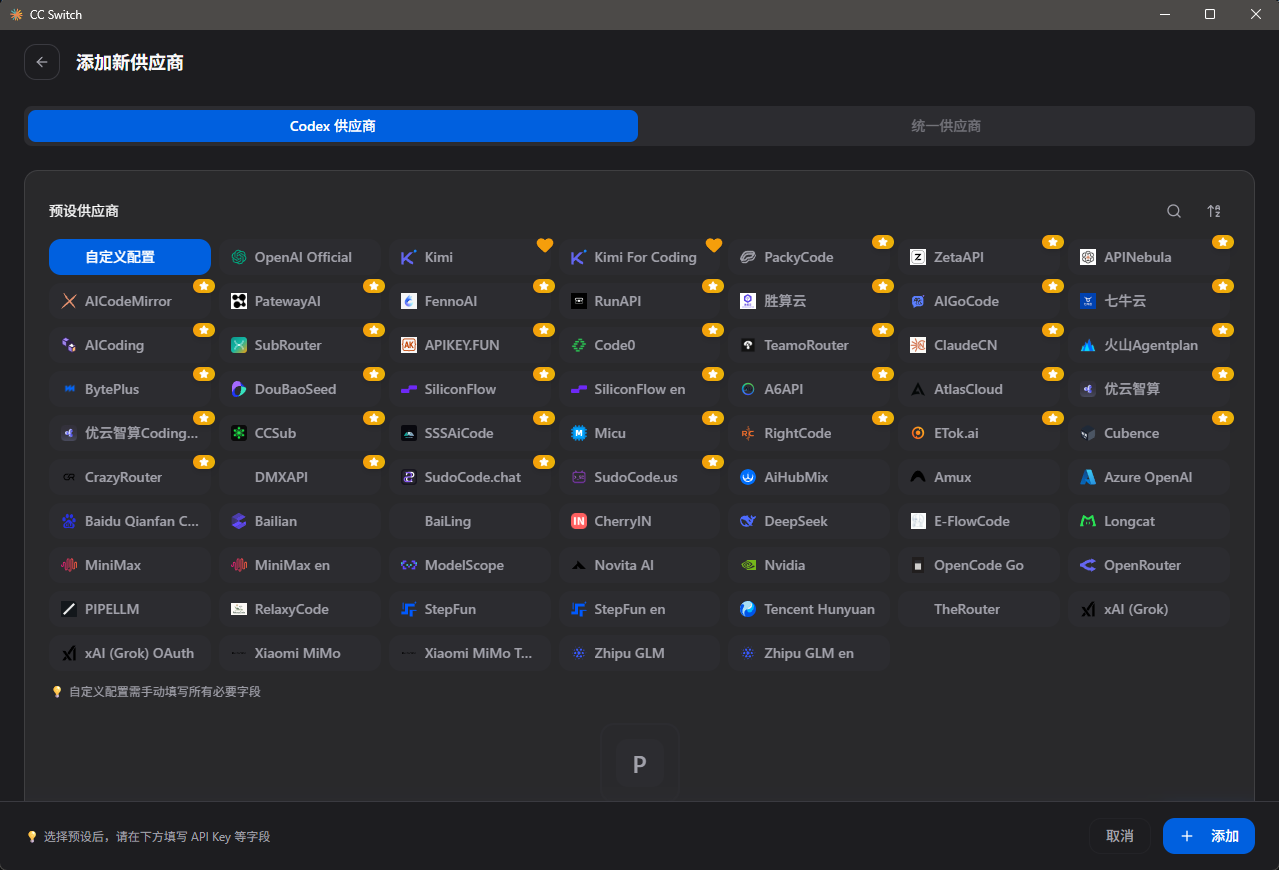Select the DMXAPI provider
The image size is (1279, 870).
point(300,477)
